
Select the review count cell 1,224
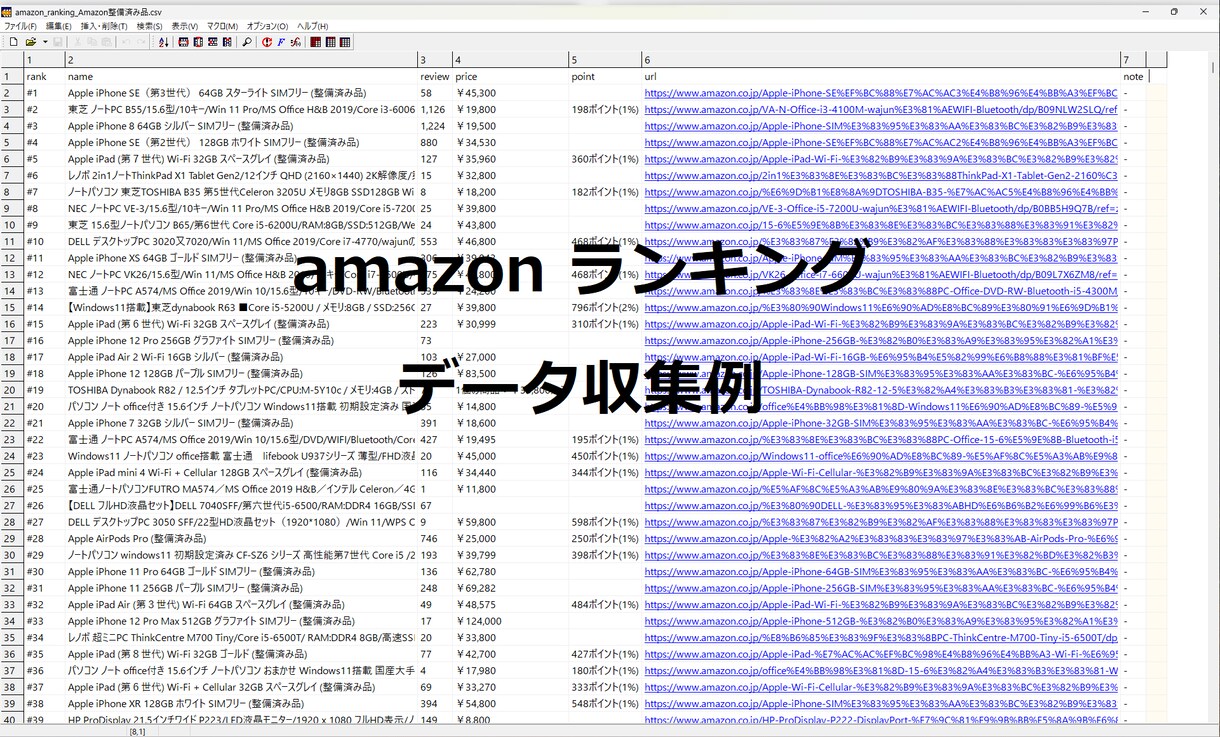click(x=433, y=126)
